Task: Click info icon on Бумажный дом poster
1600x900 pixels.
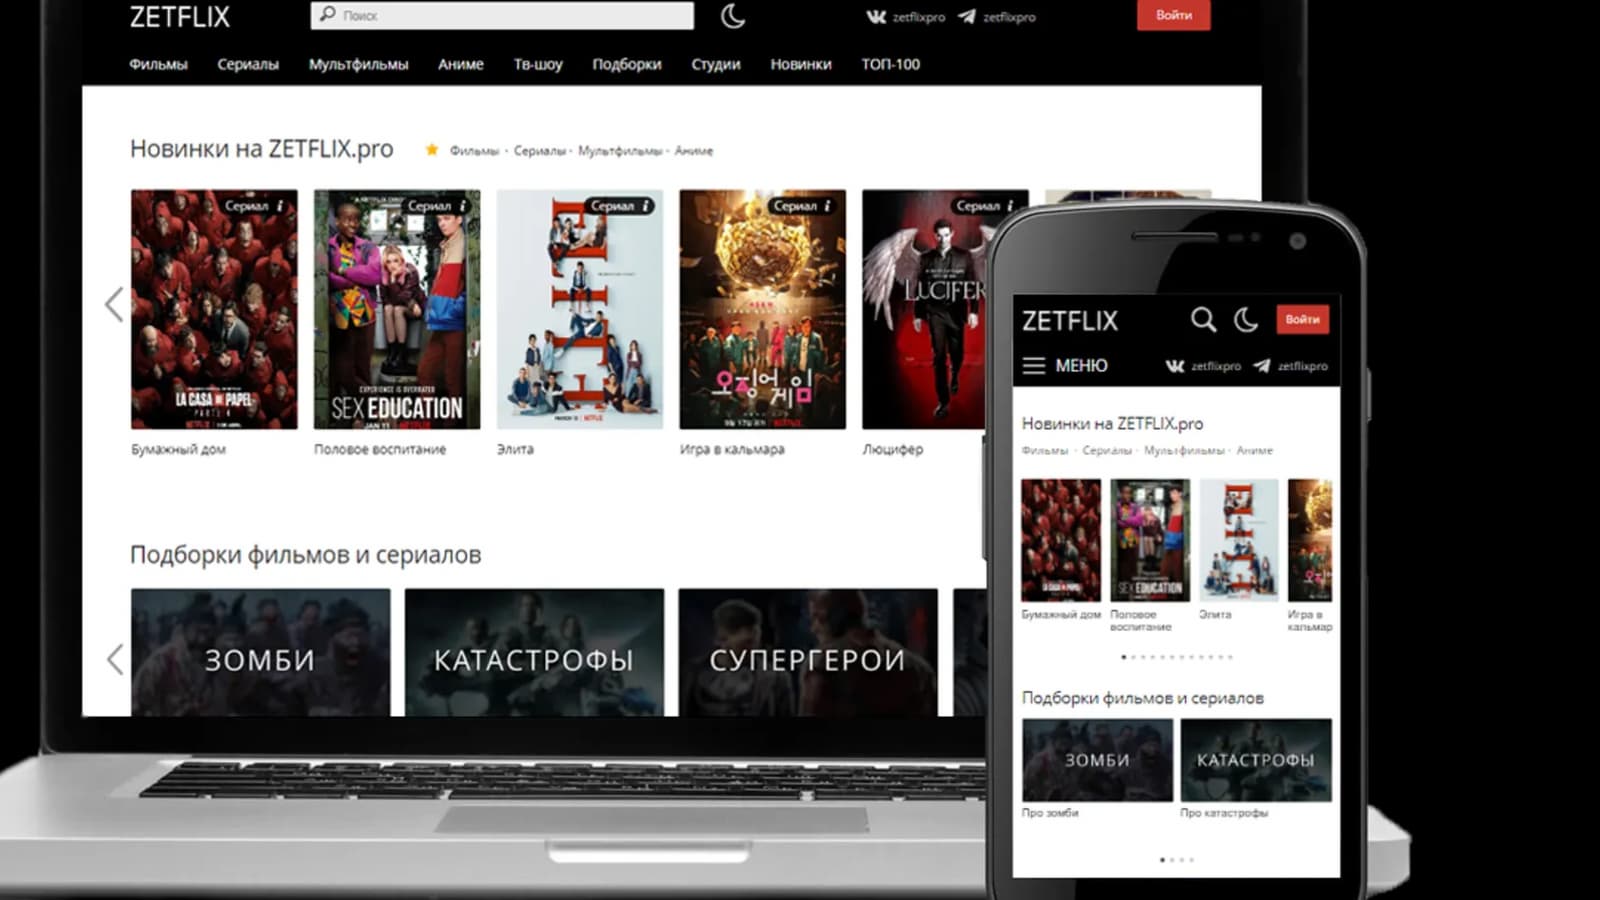Action: point(280,206)
